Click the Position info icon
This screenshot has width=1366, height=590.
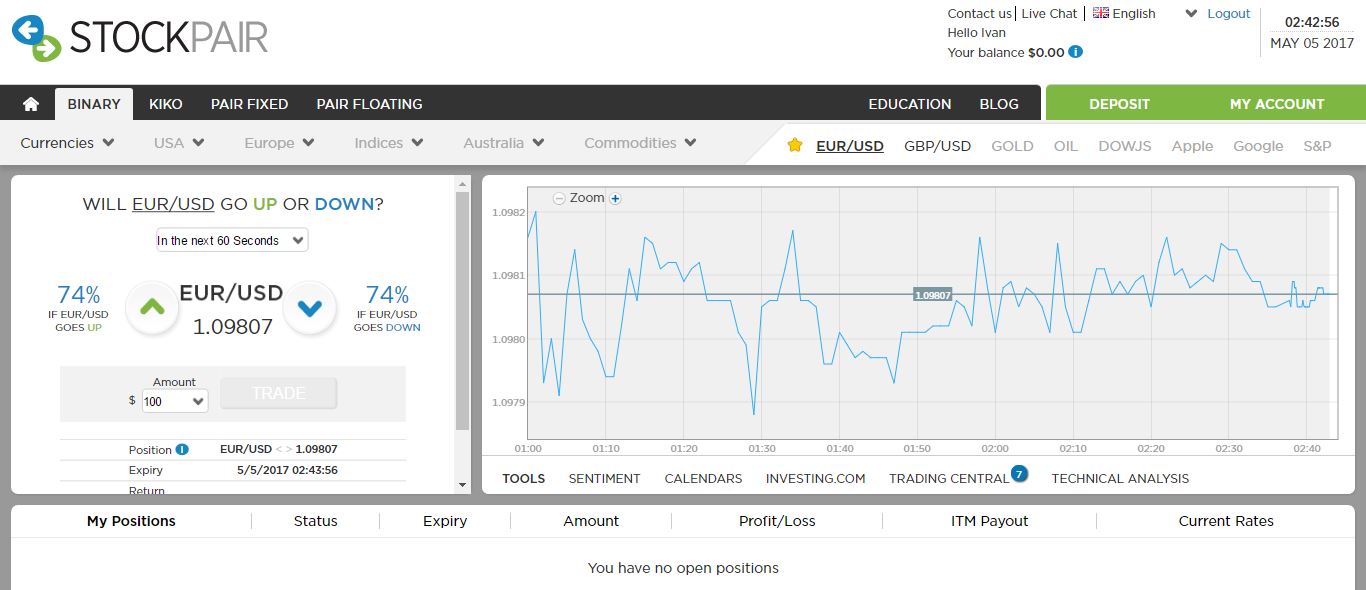pyautogui.click(x=182, y=449)
